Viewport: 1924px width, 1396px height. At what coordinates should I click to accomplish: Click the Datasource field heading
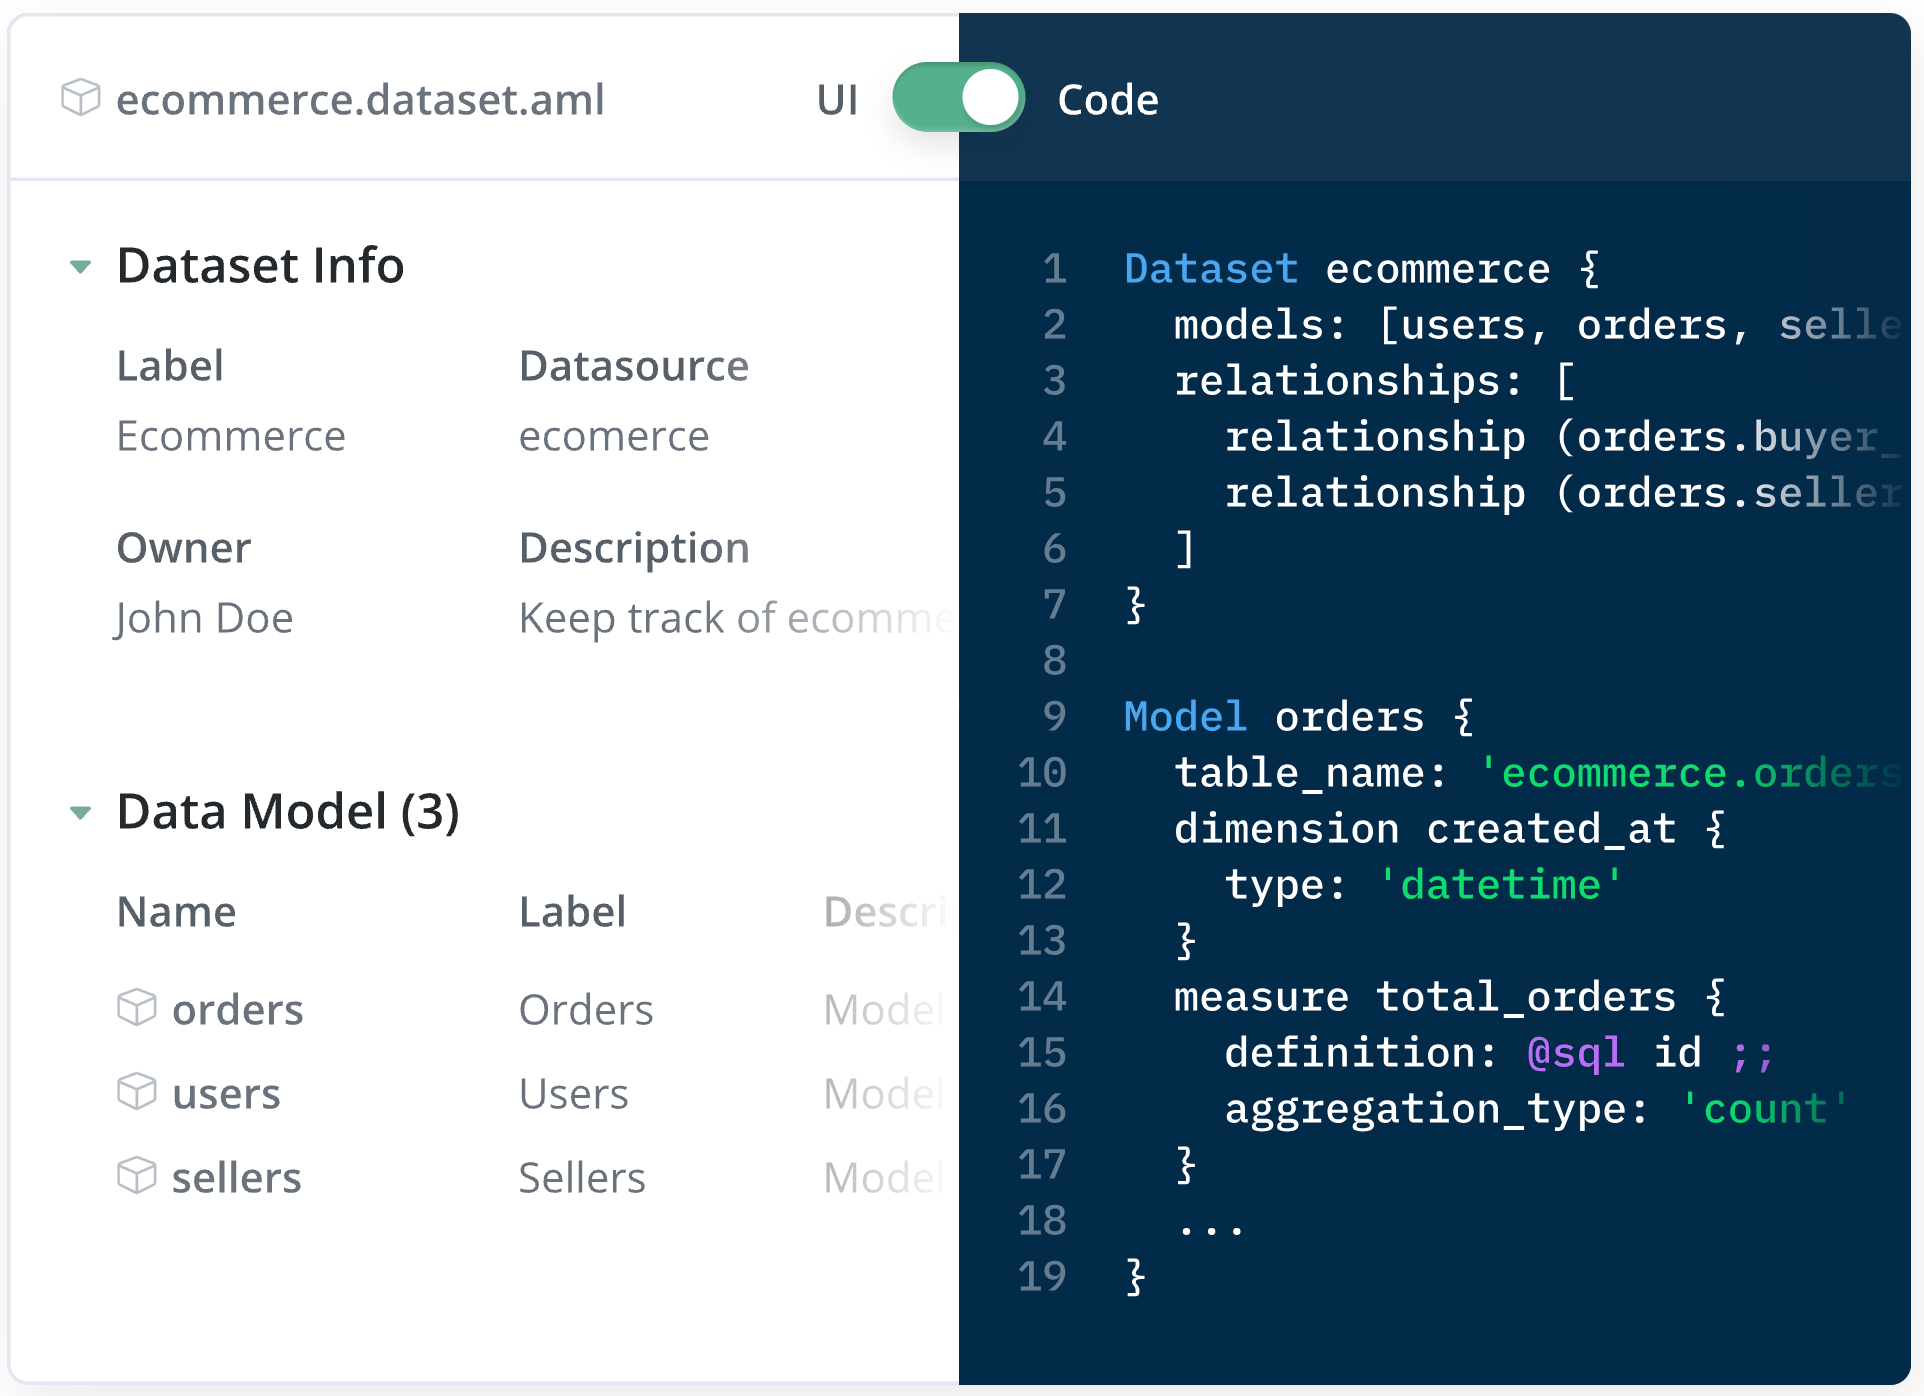(x=634, y=366)
